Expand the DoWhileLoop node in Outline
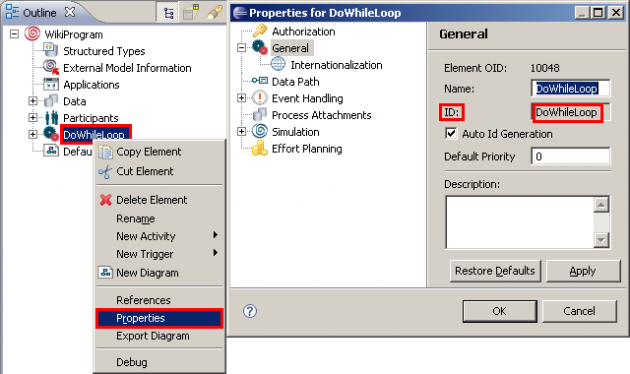630x374 pixels. (x=33, y=134)
